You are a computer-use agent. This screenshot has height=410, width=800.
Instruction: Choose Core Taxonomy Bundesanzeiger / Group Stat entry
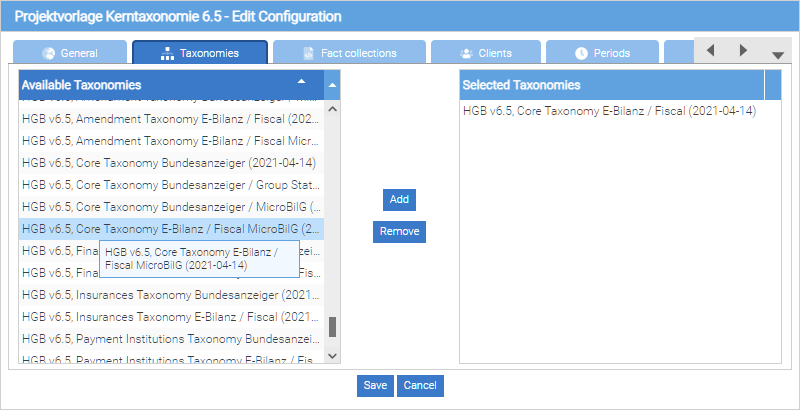(170, 186)
